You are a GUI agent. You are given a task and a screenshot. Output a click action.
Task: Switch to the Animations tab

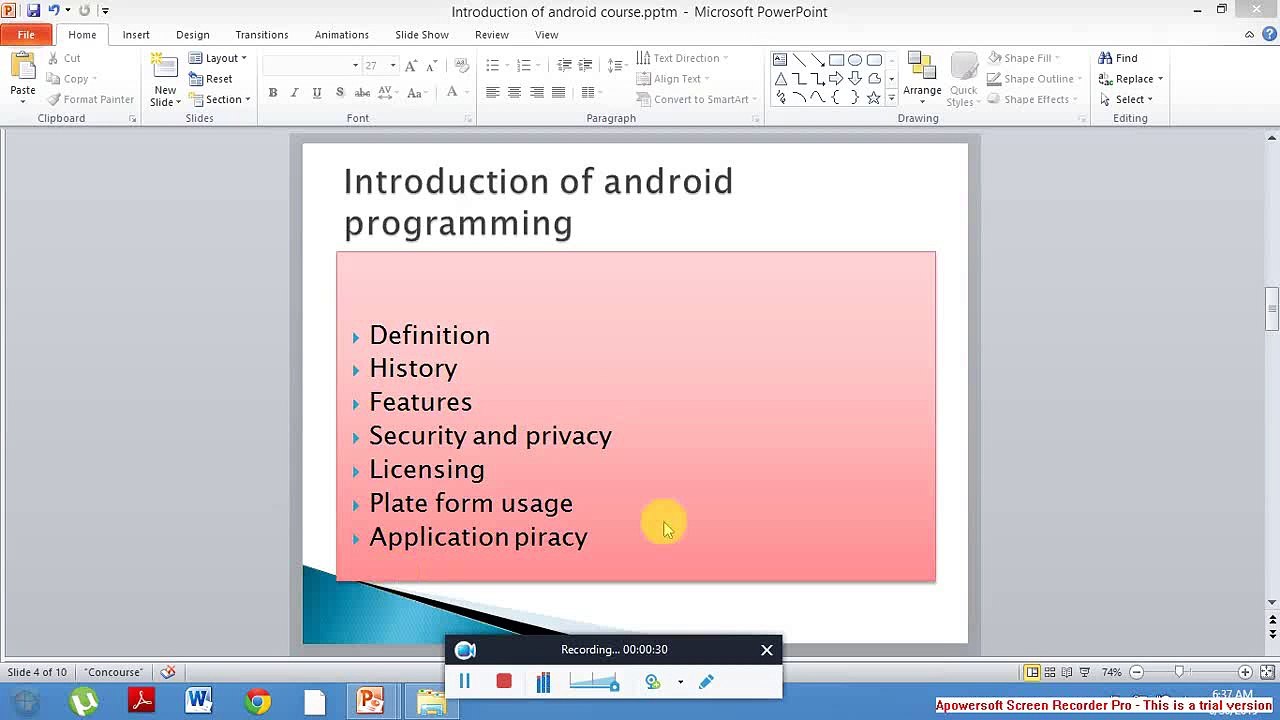[x=342, y=35]
